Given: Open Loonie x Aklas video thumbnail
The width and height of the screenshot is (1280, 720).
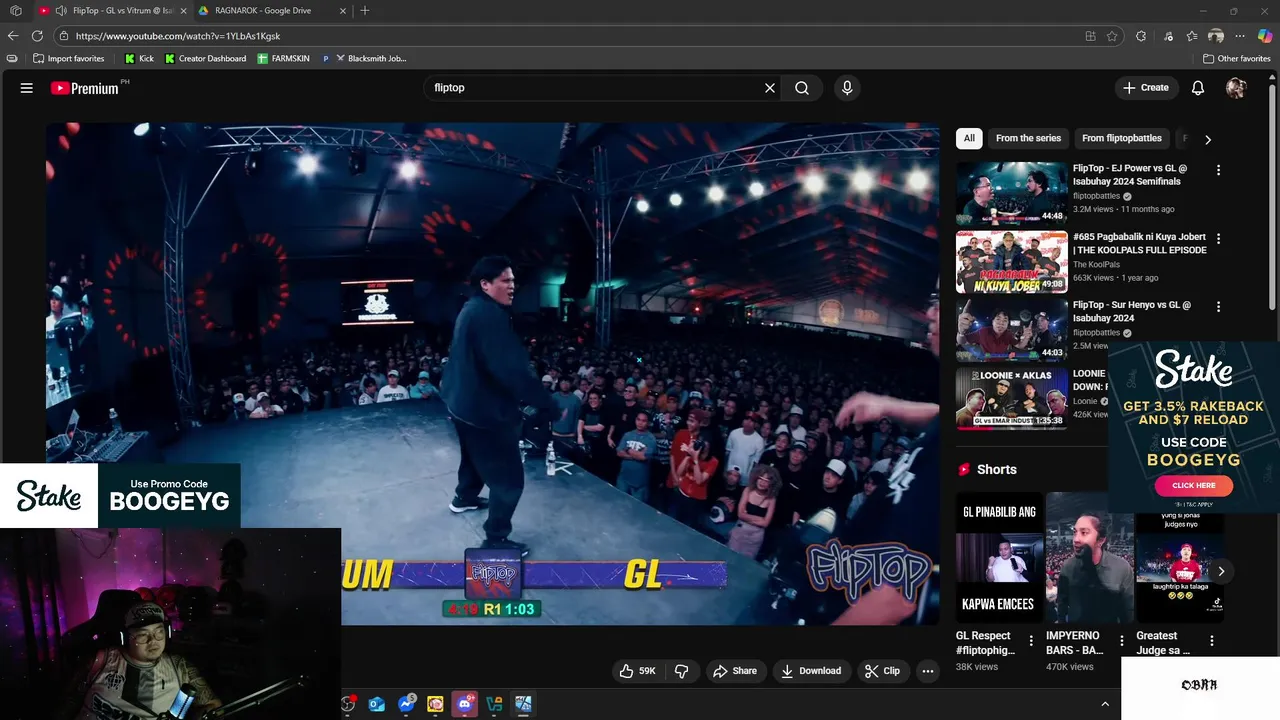Looking at the screenshot, I should (1011, 399).
